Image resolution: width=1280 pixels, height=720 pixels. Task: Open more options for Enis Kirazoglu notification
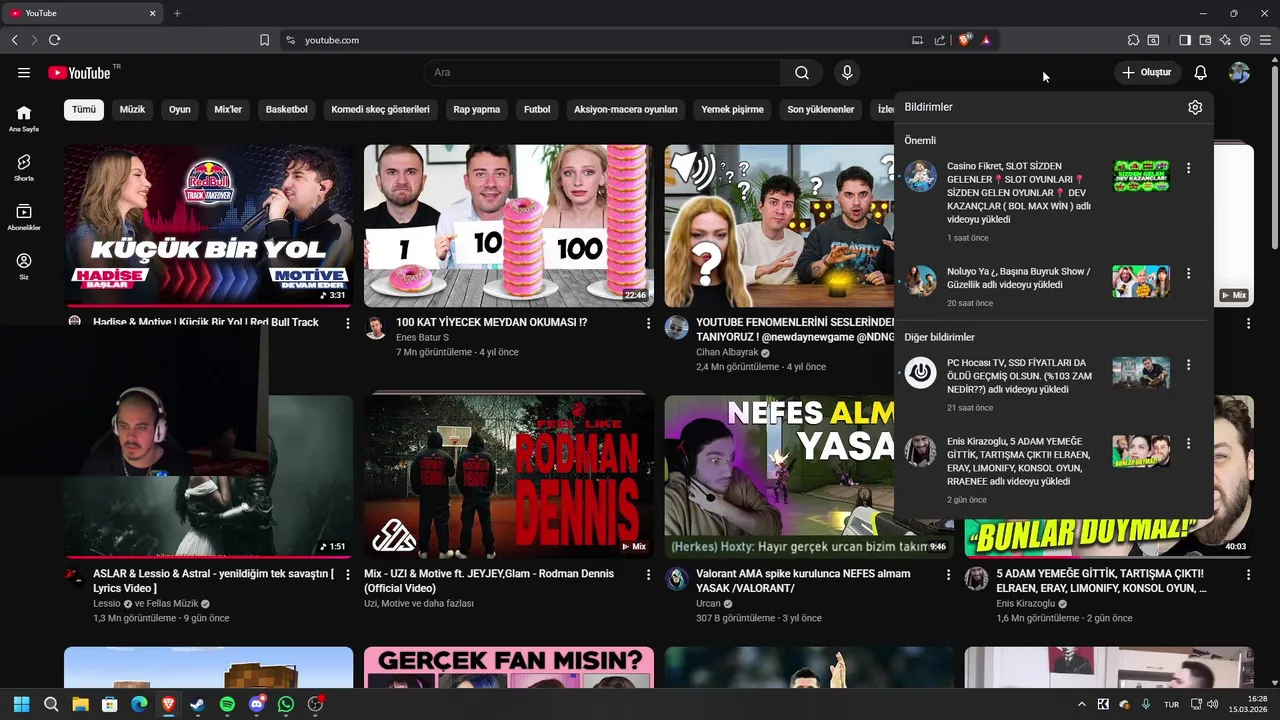point(1188,443)
